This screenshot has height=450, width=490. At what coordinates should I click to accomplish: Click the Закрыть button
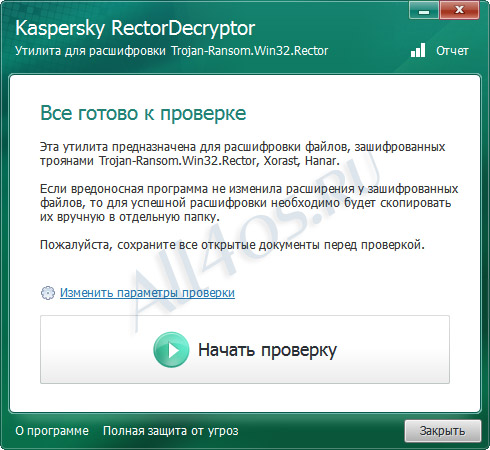click(442, 431)
